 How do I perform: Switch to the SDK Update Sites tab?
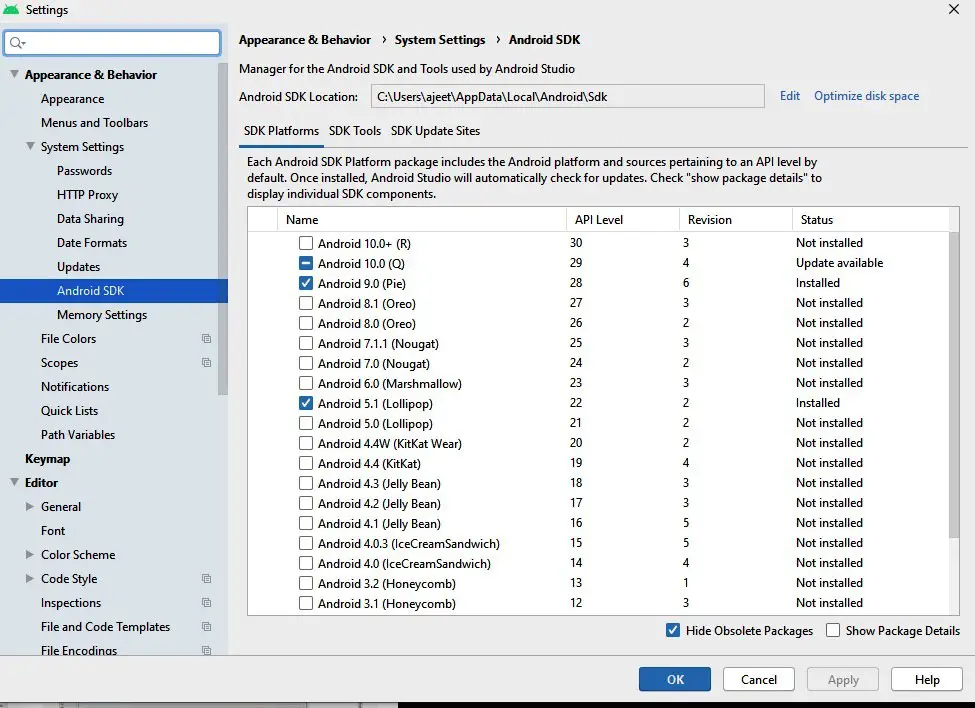pos(435,131)
